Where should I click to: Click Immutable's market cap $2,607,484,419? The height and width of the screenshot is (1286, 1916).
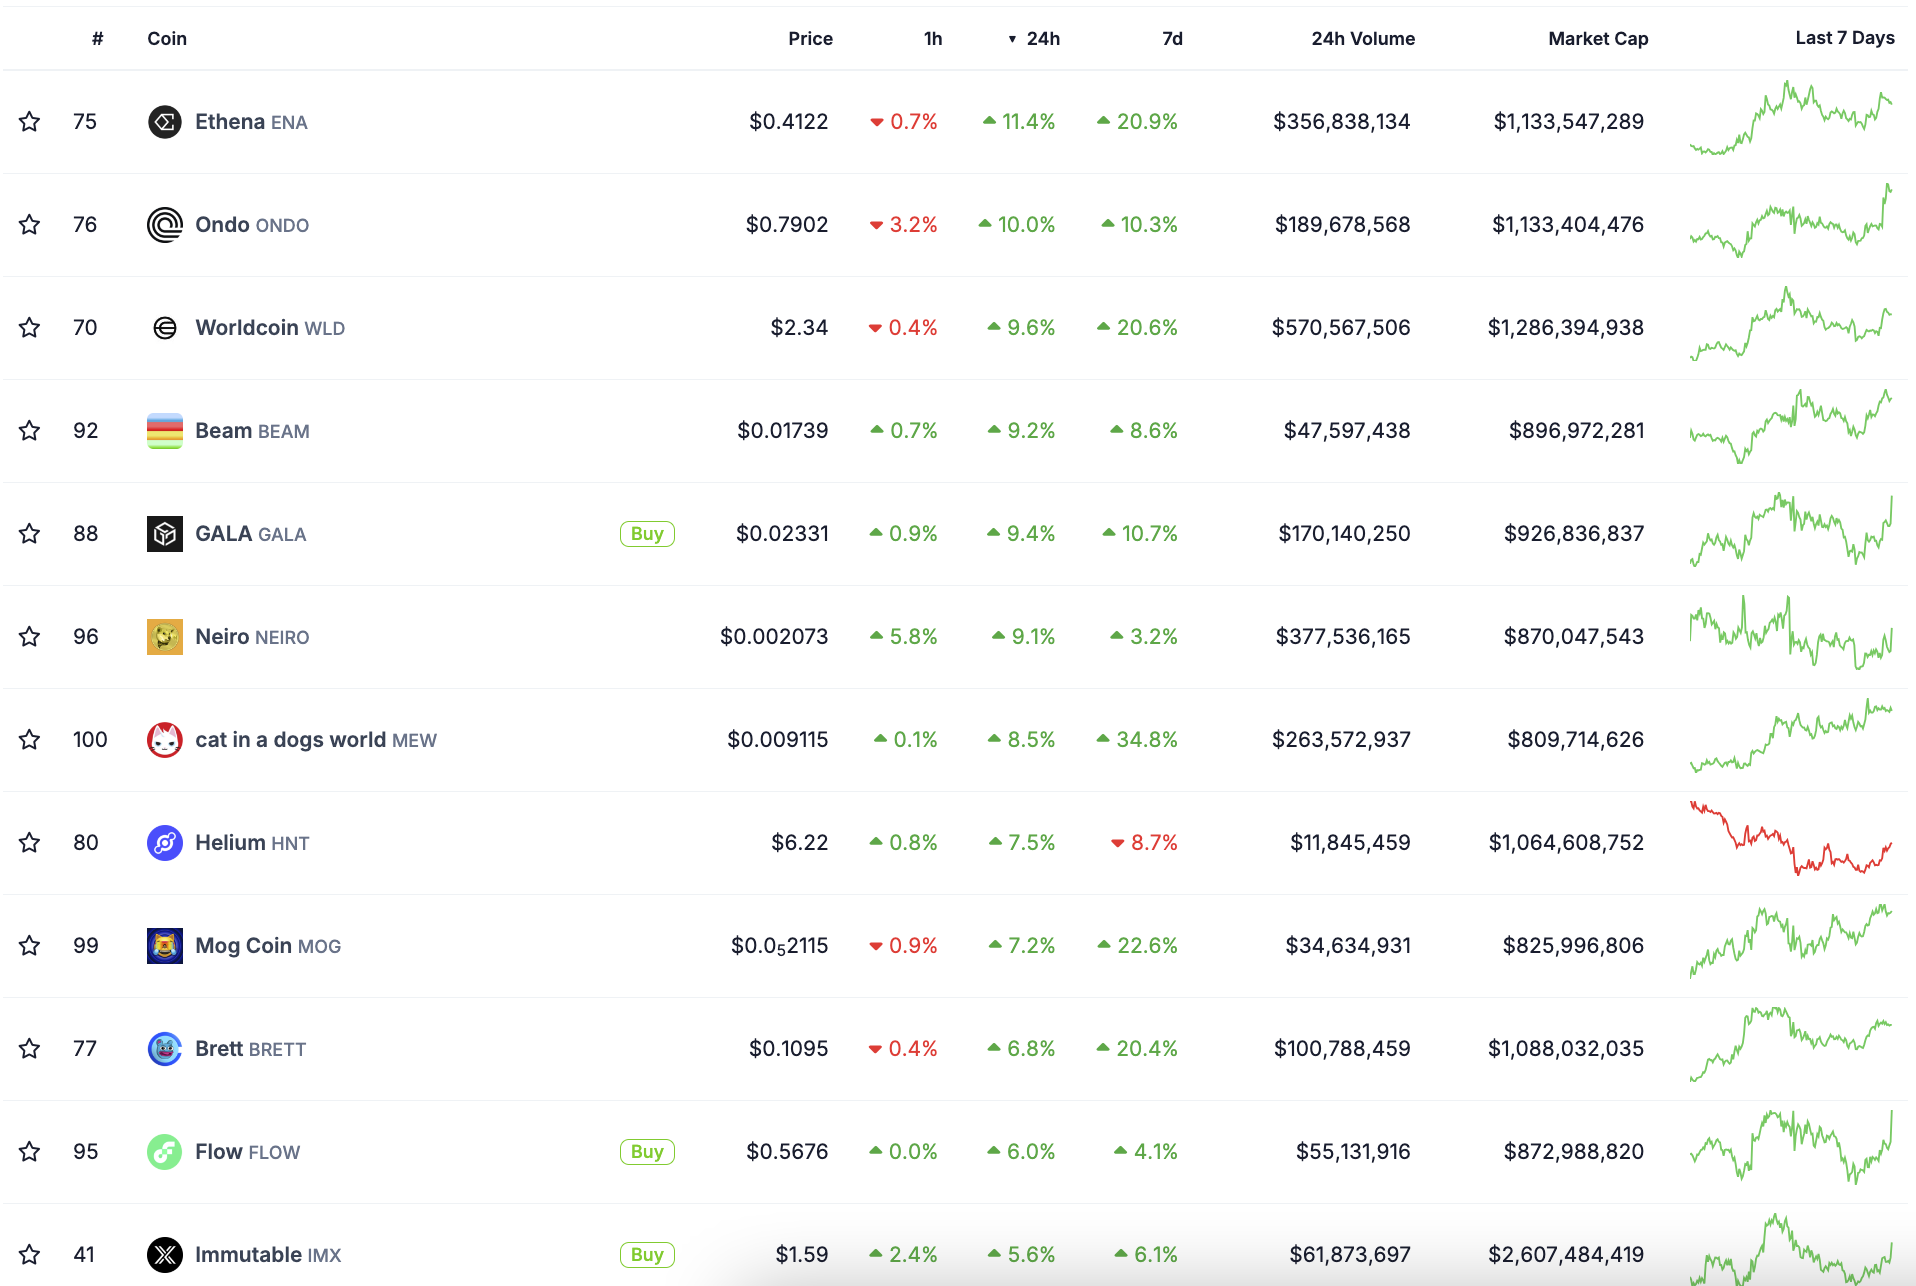1566,1255
